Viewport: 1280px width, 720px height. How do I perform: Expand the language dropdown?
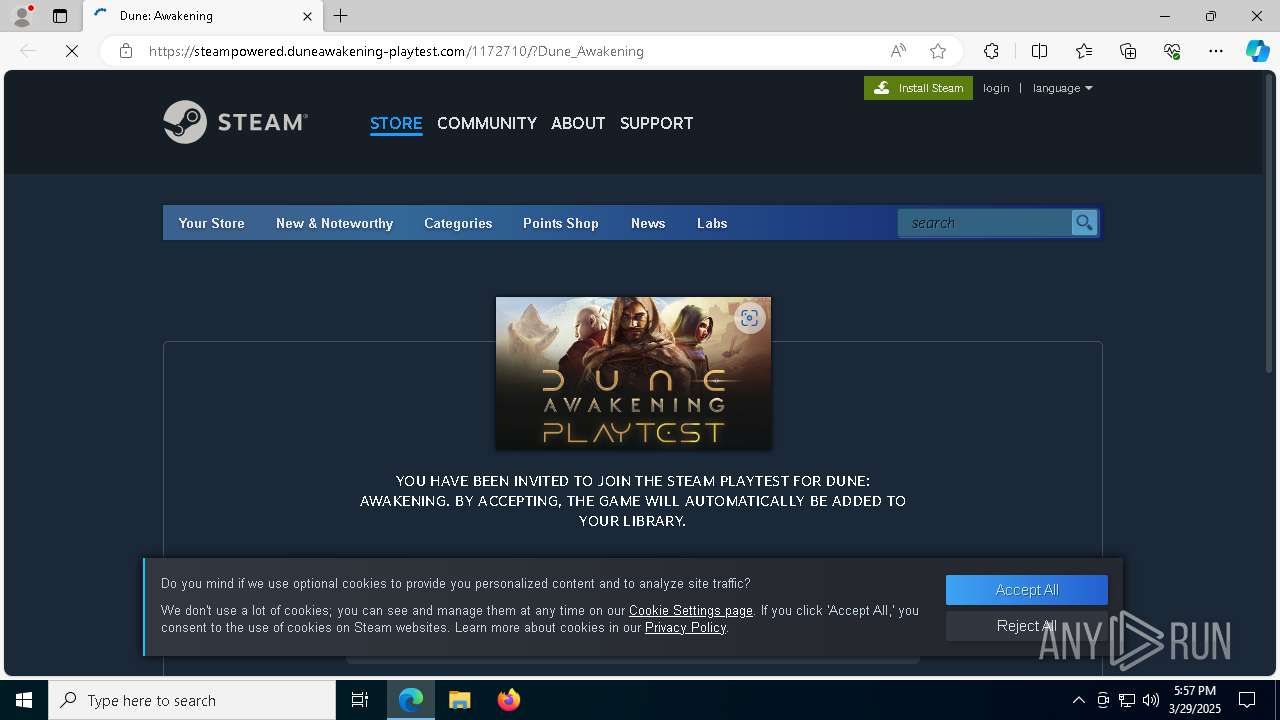[x=1062, y=88]
